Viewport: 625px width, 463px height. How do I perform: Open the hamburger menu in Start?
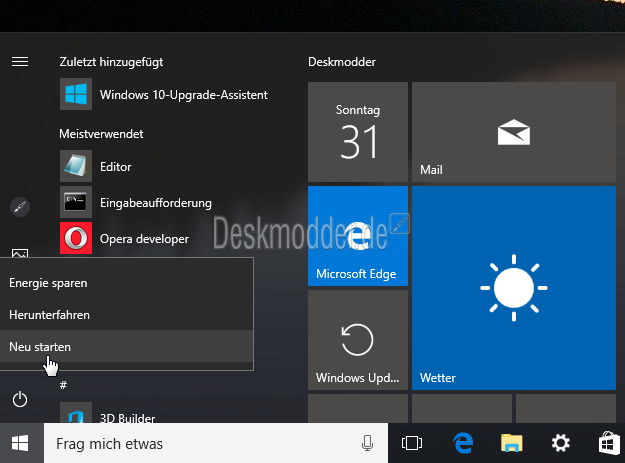pyautogui.click(x=20, y=62)
